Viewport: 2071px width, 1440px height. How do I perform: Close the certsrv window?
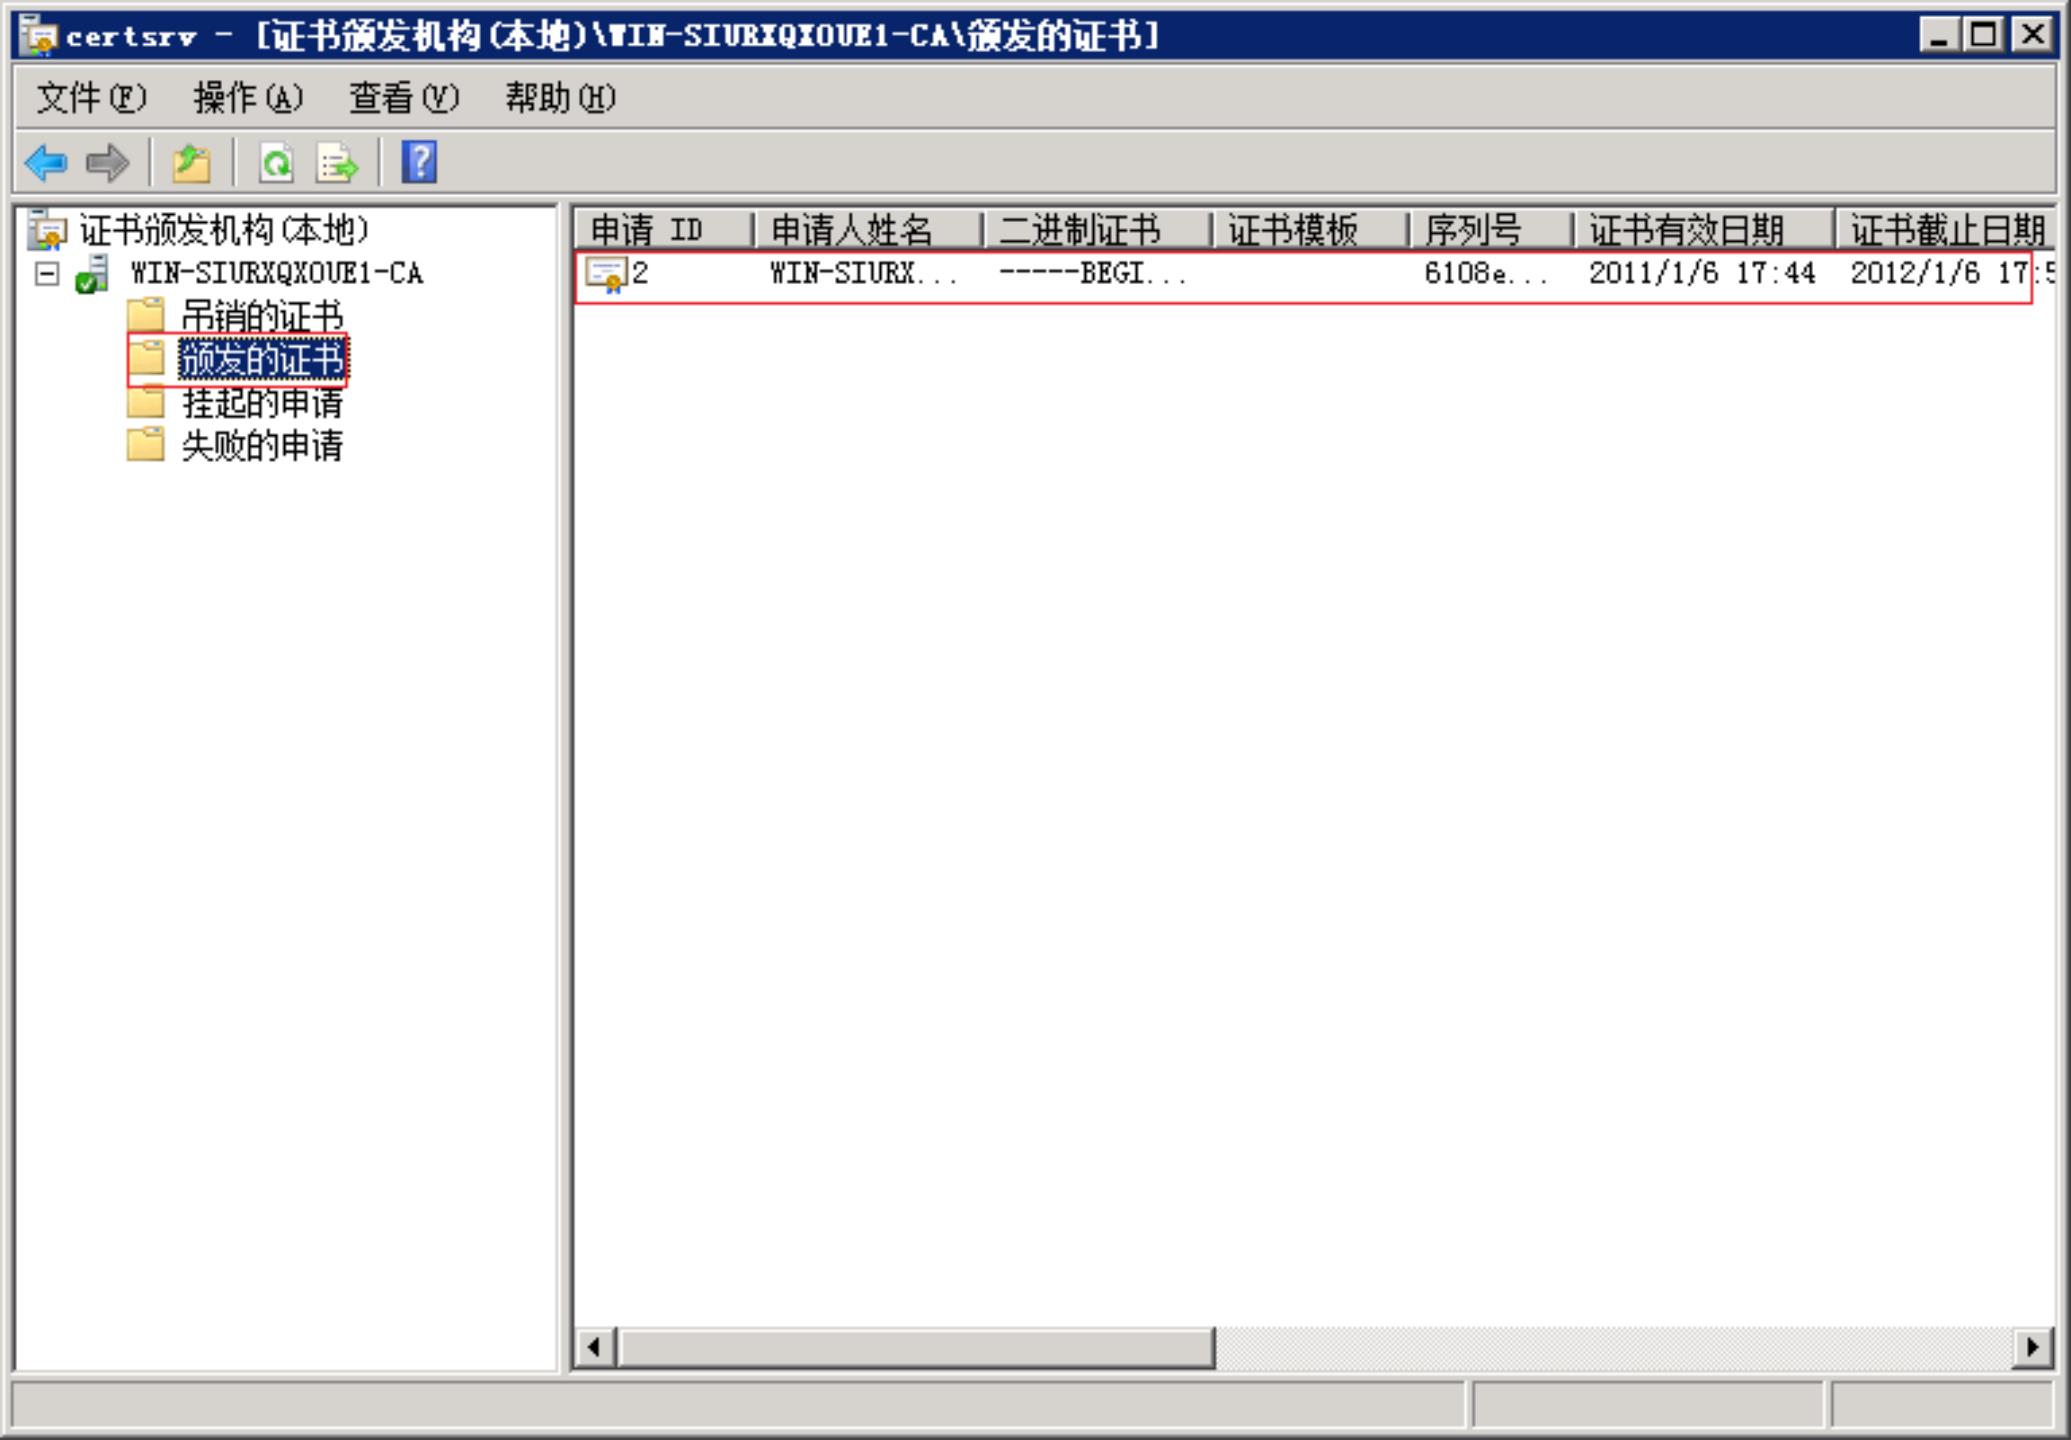2033,35
